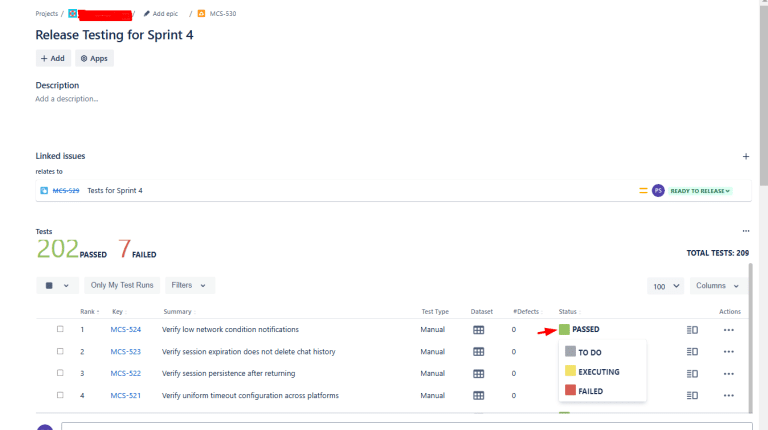Click 'Verify session persistence after returning' summary

[228, 373]
